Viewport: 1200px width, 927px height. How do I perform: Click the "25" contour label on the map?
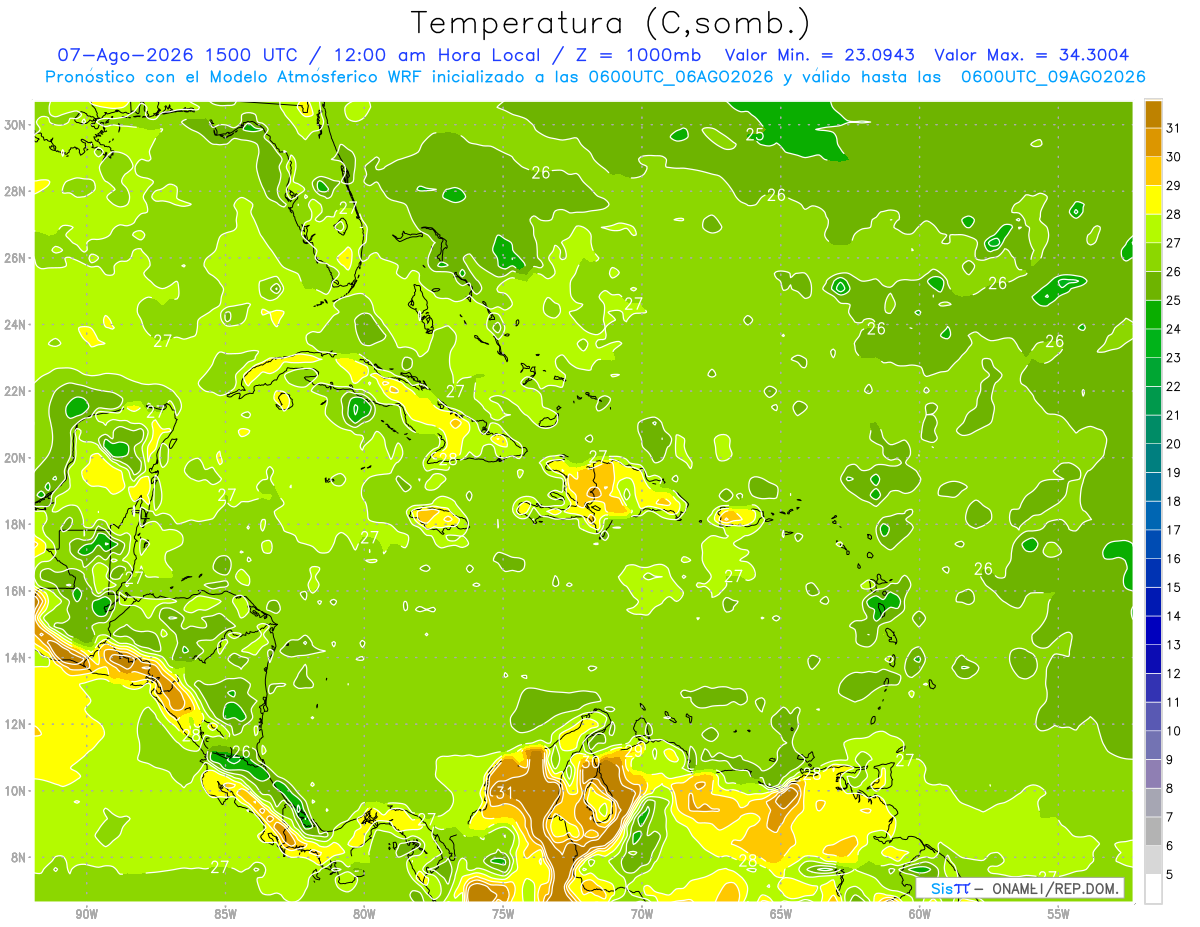coord(755,134)
